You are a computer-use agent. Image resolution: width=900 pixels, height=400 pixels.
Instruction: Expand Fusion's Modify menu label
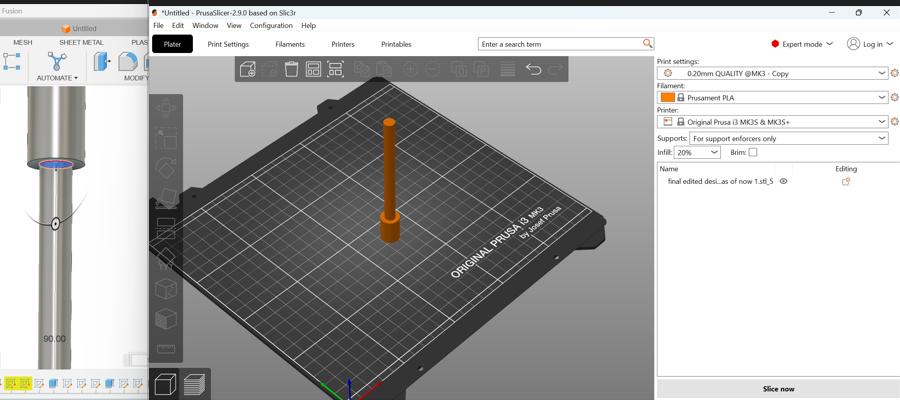coord(136,78)
